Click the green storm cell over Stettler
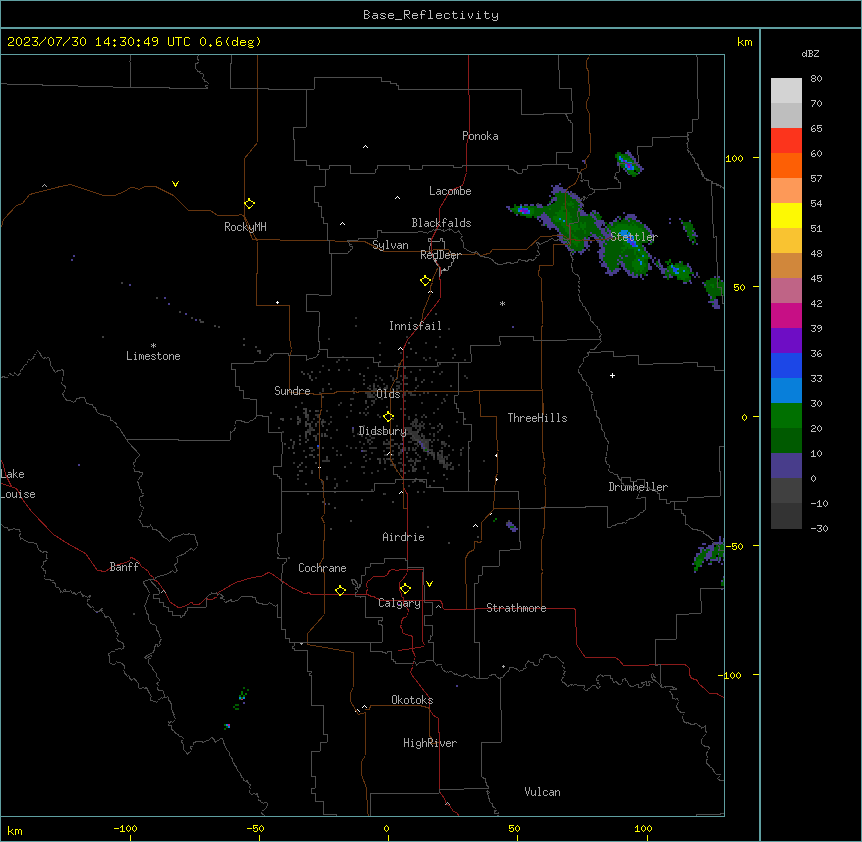 click(x=627, y=247)
